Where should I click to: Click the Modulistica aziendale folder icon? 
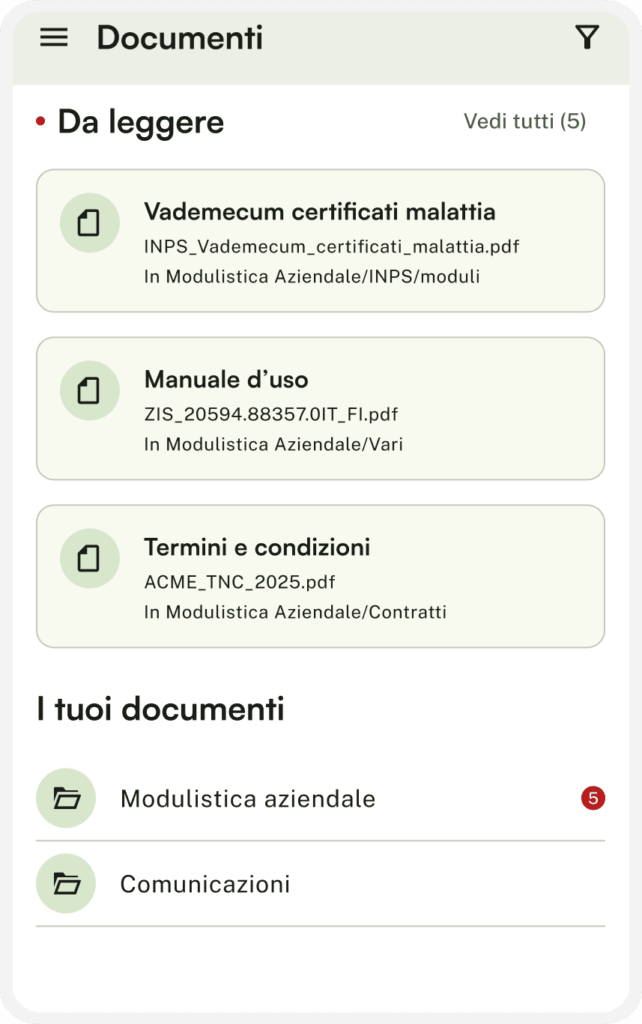[66, 798]
